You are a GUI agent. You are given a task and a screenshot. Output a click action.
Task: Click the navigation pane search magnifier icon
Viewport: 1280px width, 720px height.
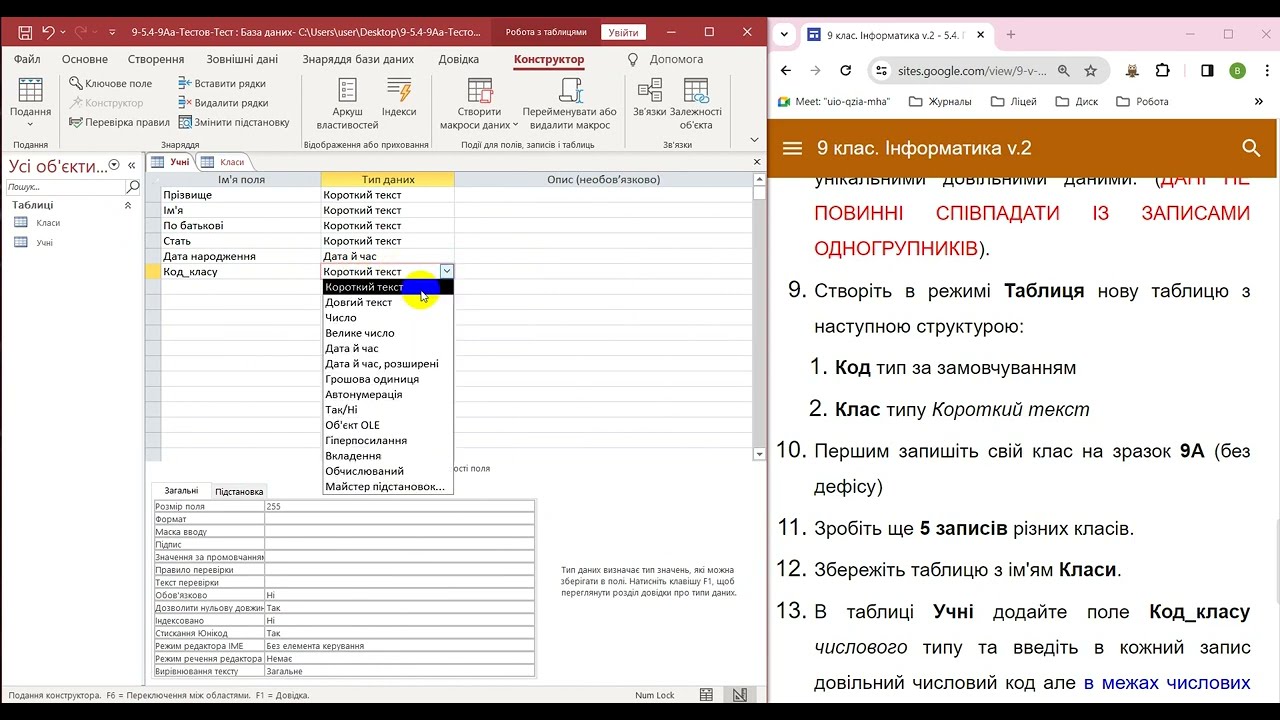tap(133, 187)
